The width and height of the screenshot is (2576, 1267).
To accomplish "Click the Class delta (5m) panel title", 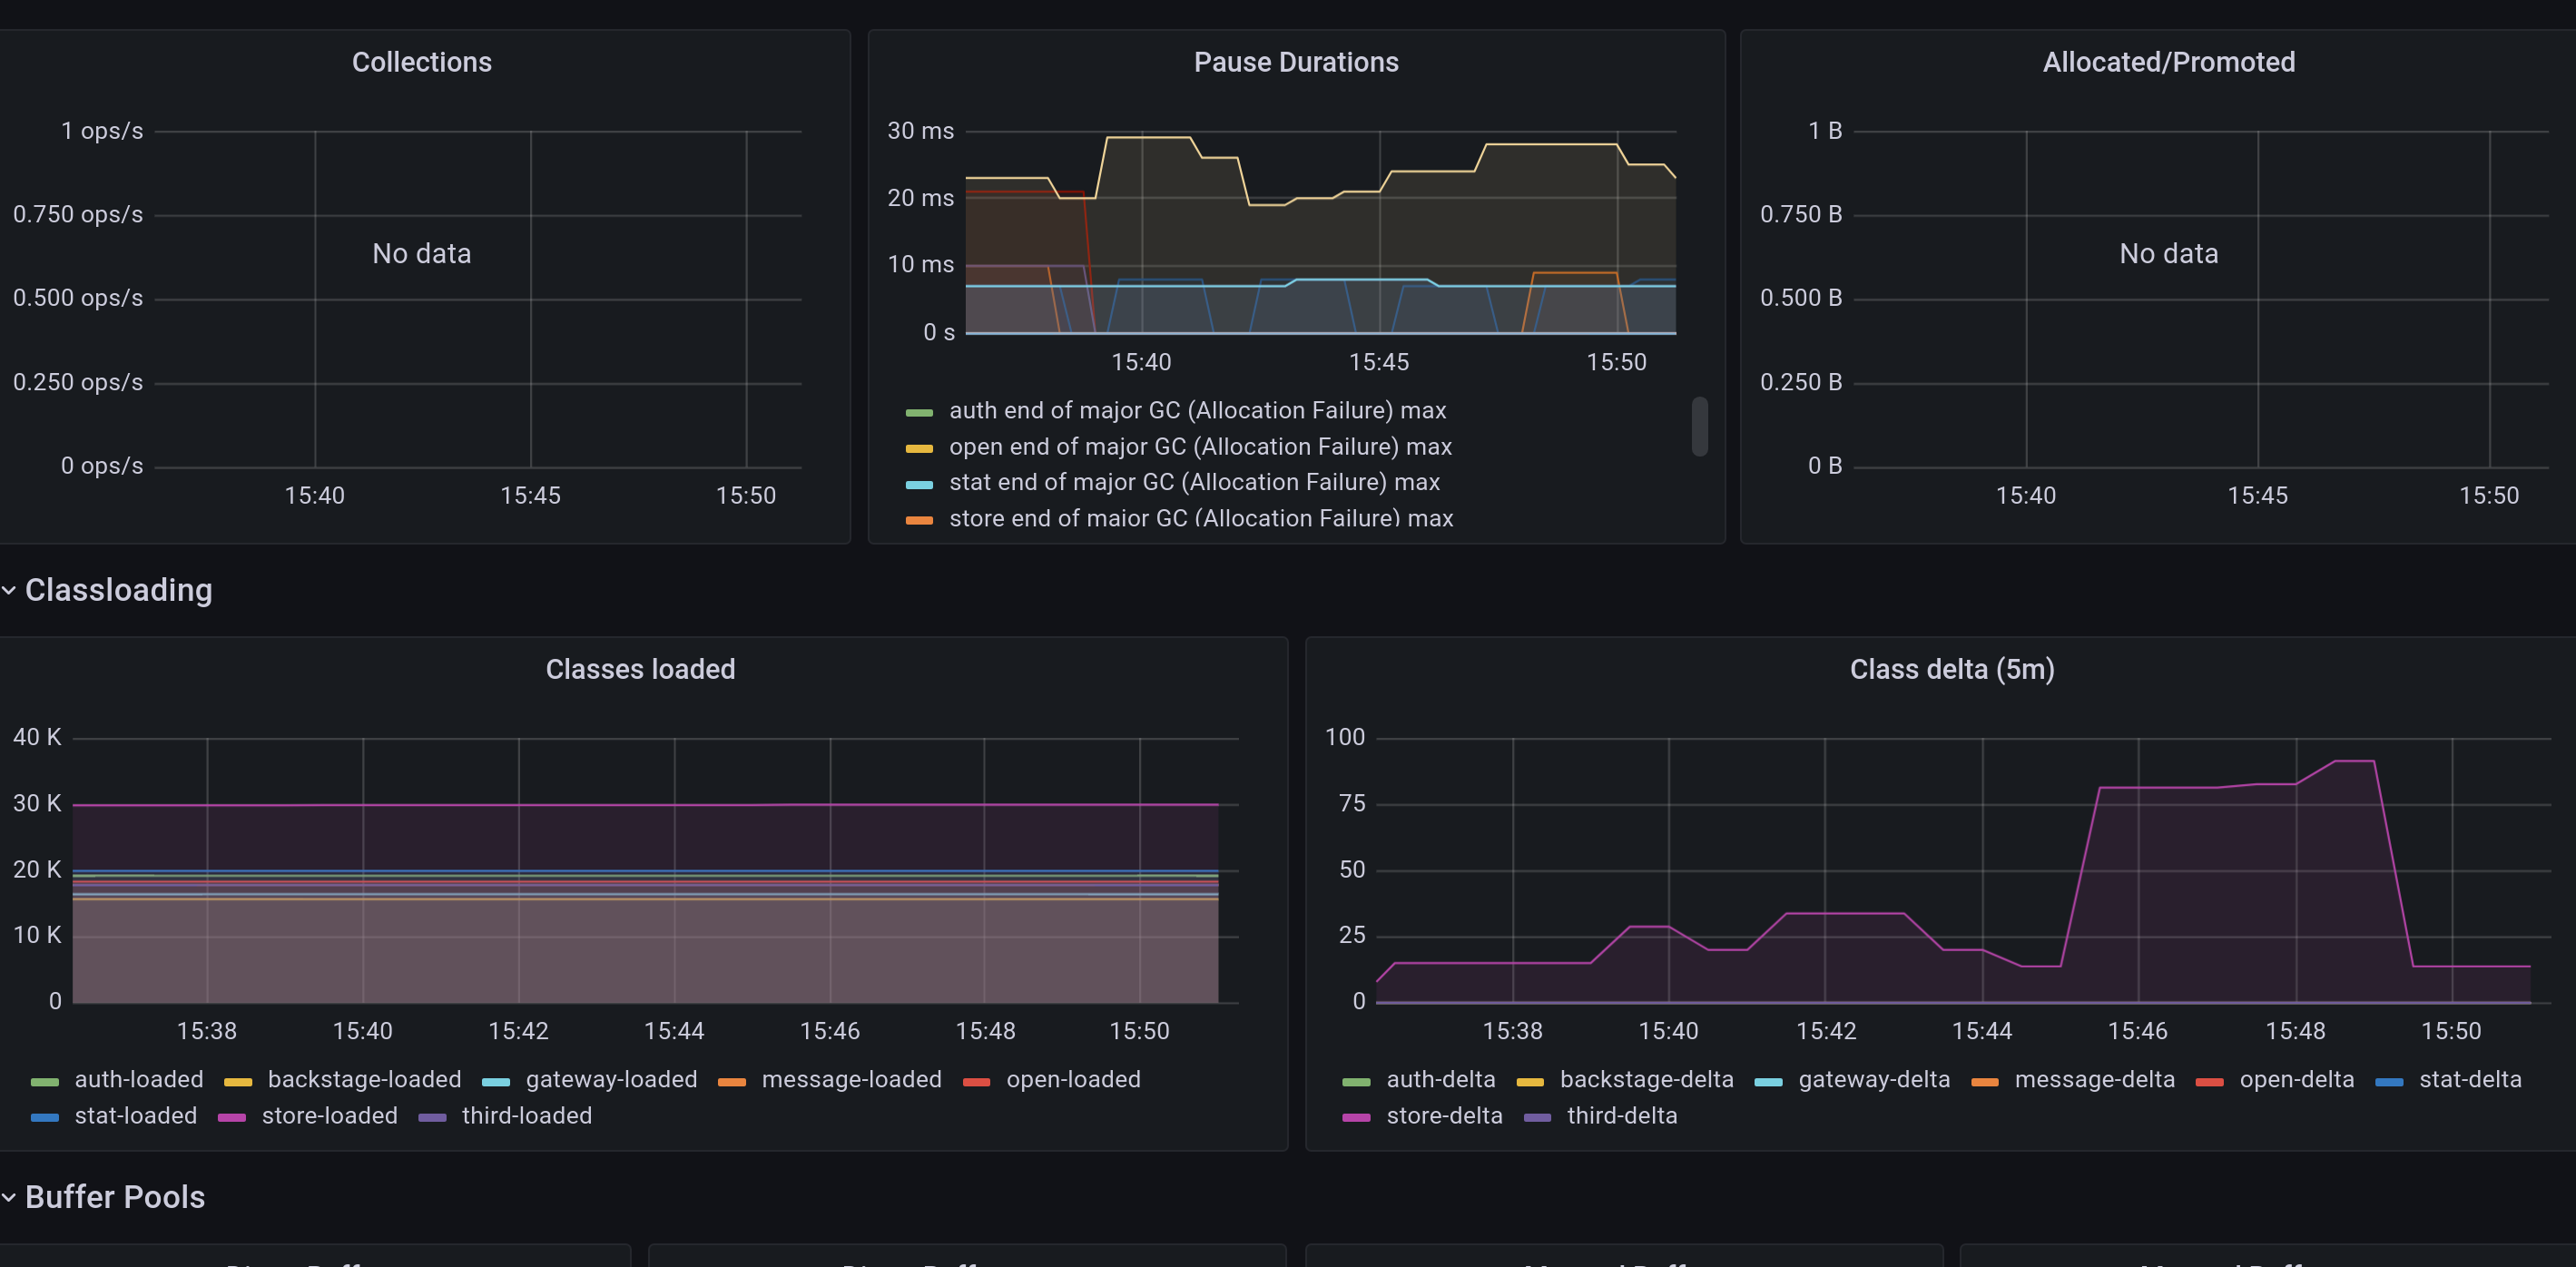I will point(1951,669).
